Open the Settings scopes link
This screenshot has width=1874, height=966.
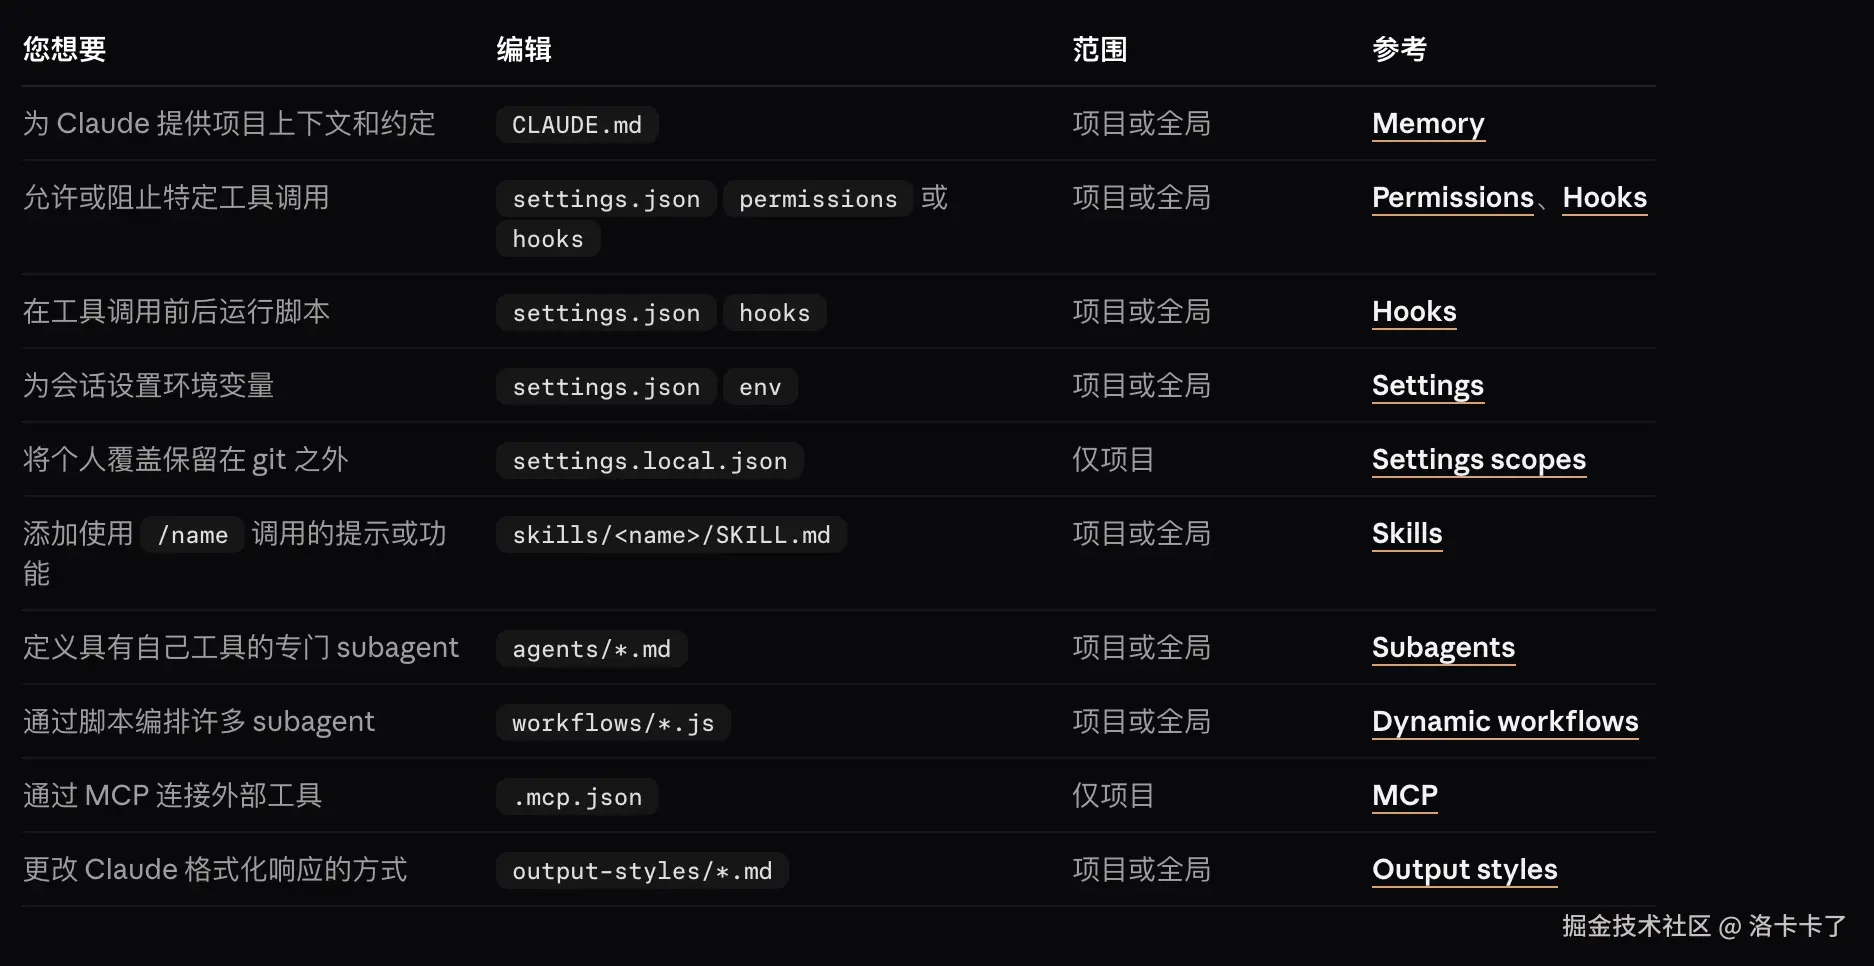click(1478, 459)
